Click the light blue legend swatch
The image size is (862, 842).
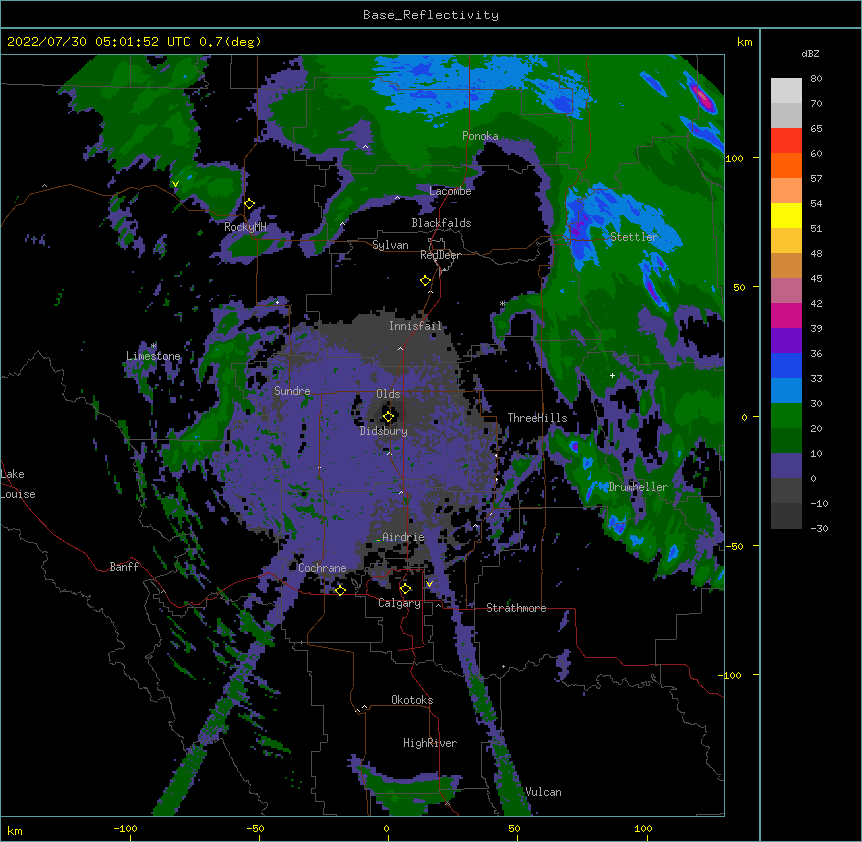[786, 391]
